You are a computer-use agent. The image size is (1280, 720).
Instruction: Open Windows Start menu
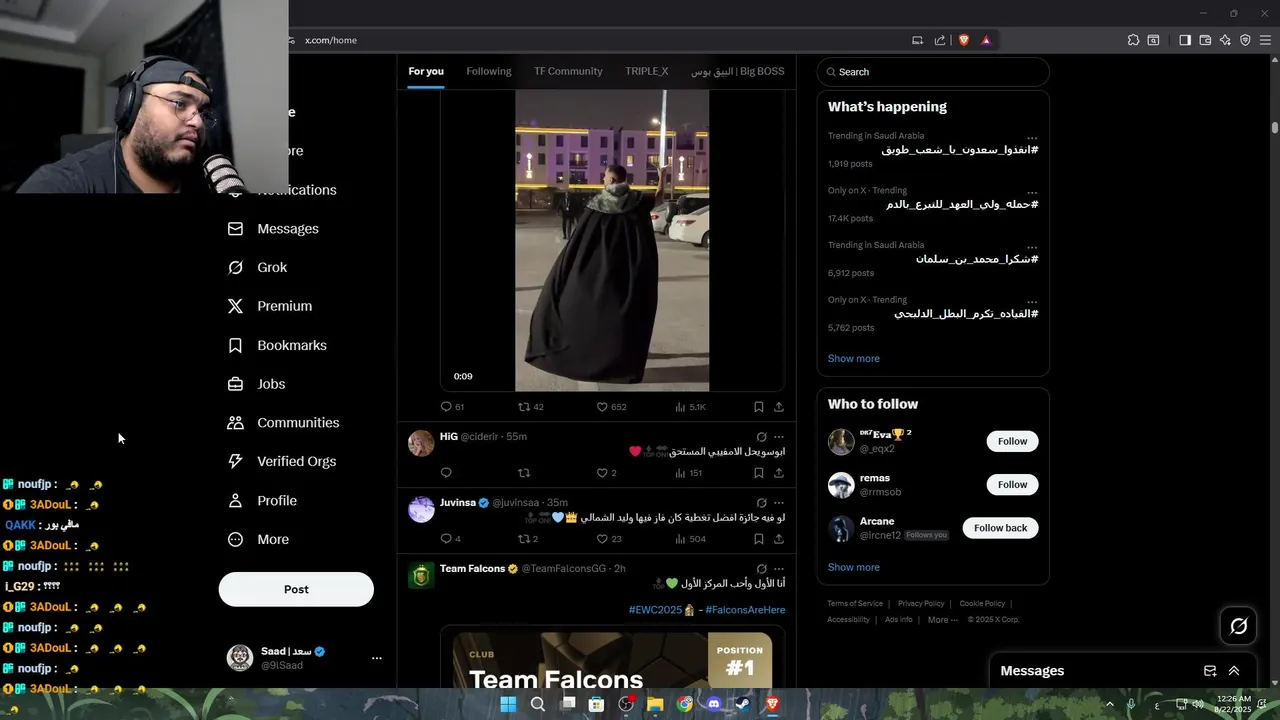(508, 704)
